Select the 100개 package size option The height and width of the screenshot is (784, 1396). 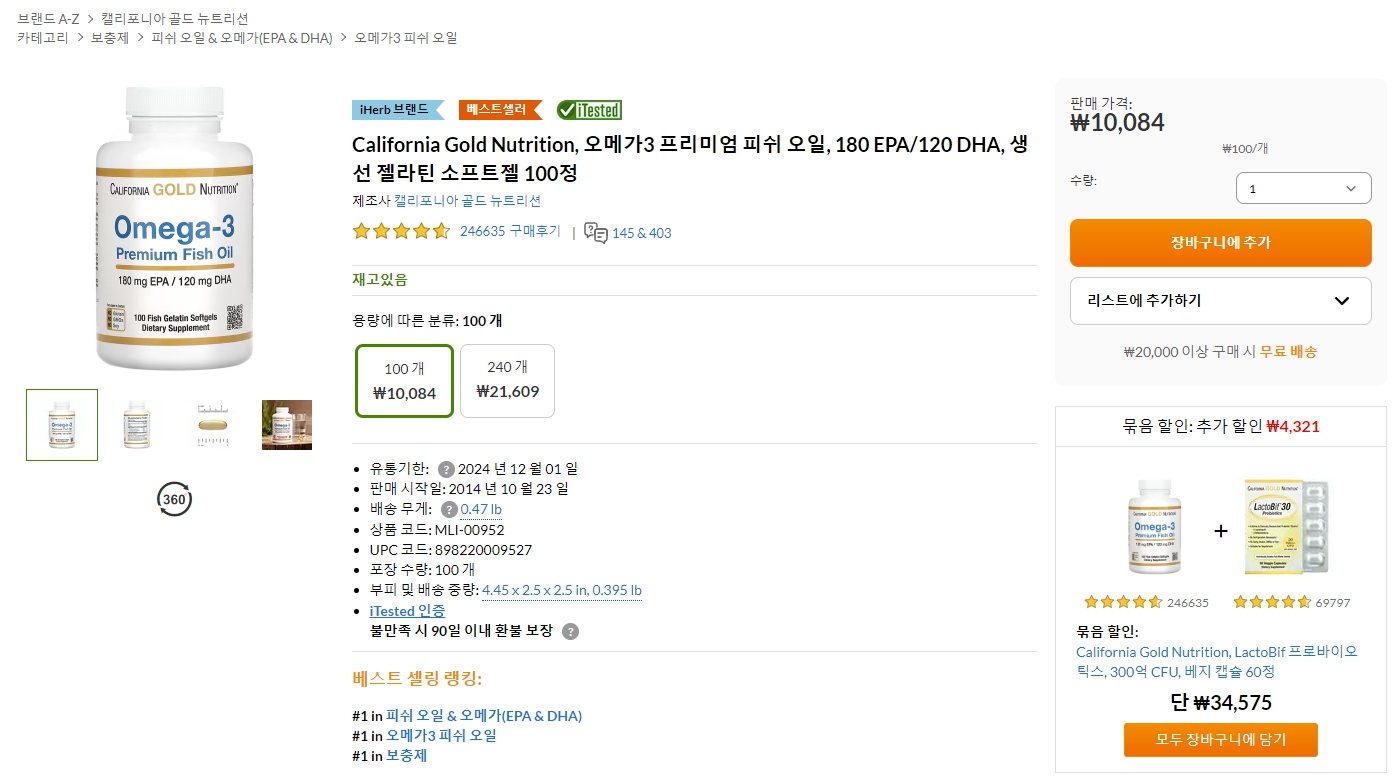point(404,380)
